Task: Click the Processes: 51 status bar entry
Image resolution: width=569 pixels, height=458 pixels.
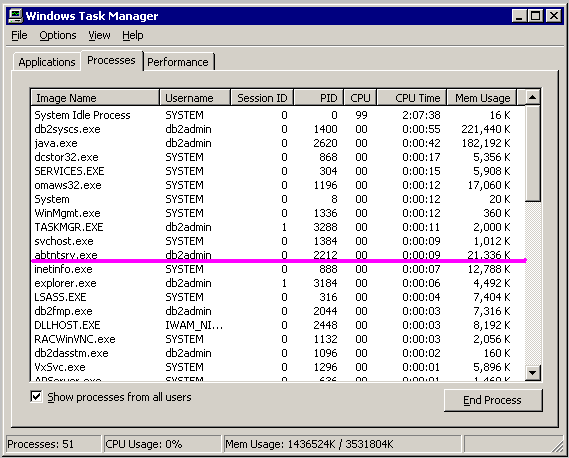Action: (53, 444)
